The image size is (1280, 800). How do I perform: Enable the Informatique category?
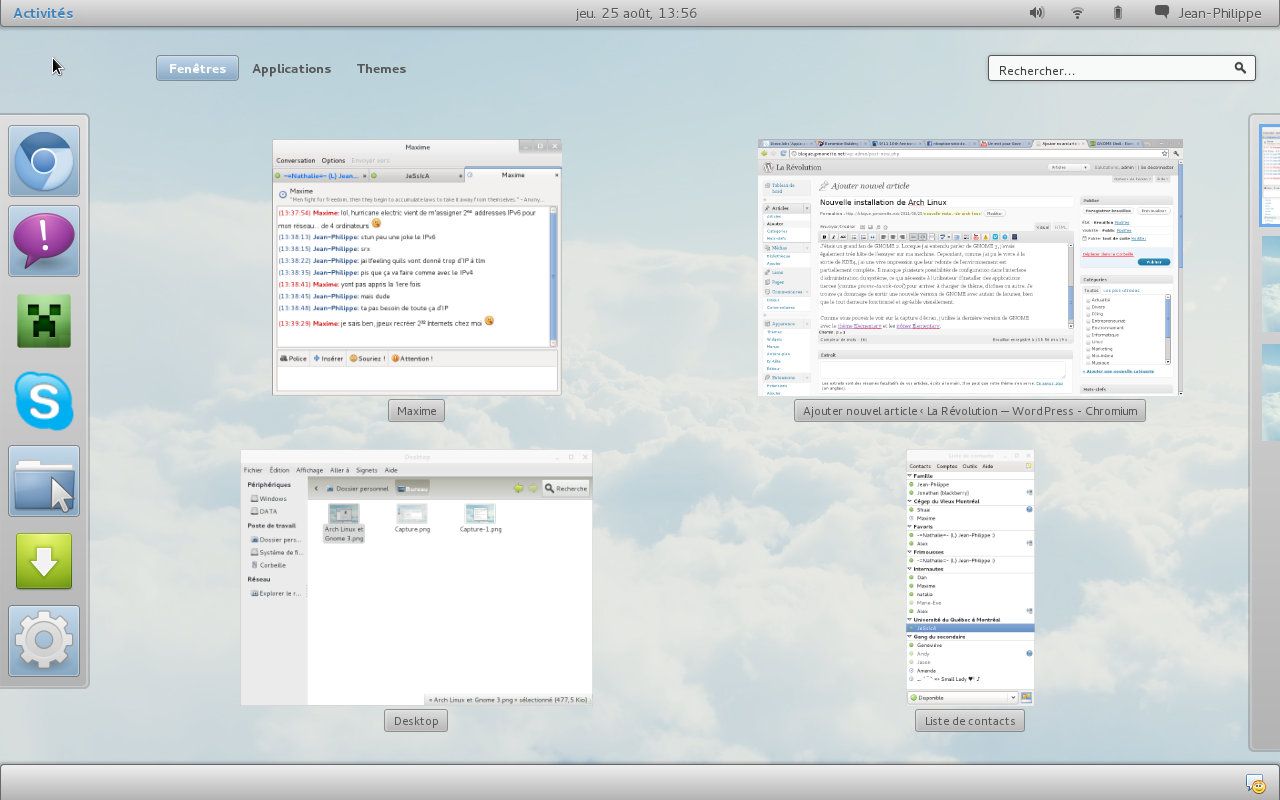click(x=1088, y=335)
